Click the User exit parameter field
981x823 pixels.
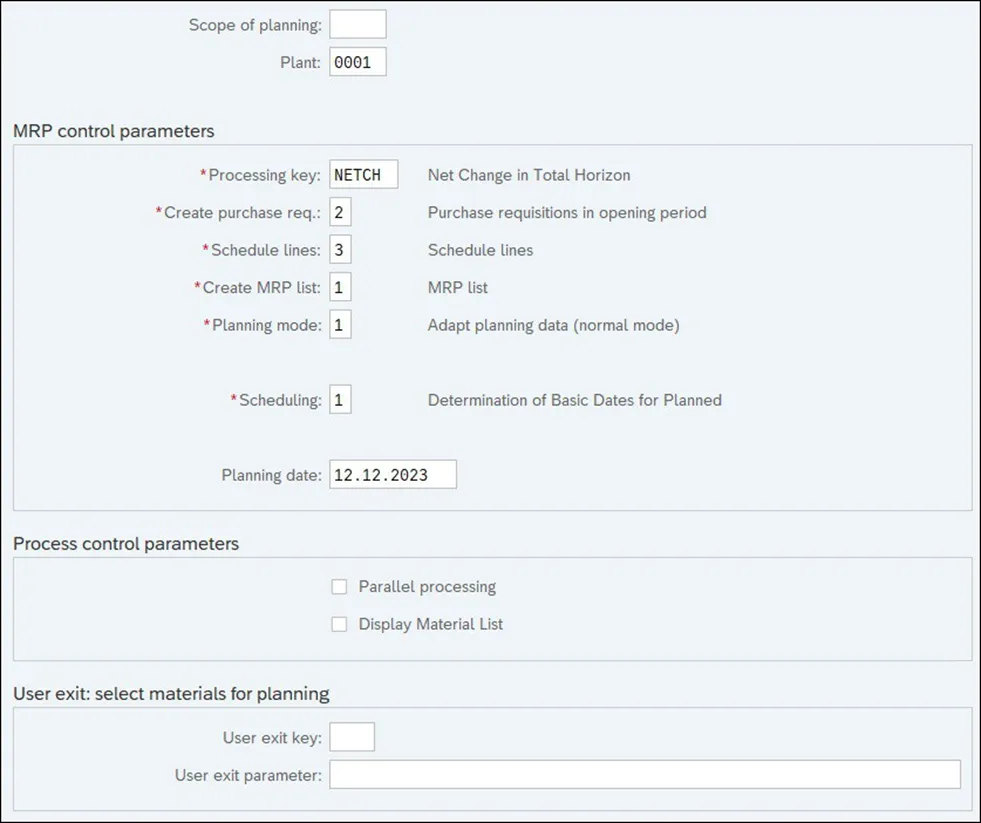tap(644, 775)
